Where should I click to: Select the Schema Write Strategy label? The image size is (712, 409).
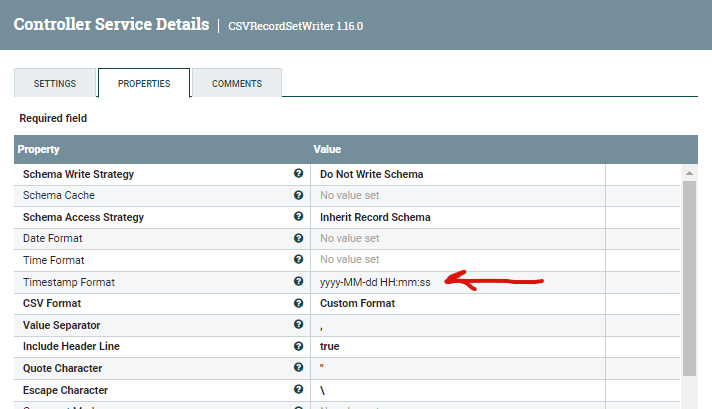coord(79,174)
